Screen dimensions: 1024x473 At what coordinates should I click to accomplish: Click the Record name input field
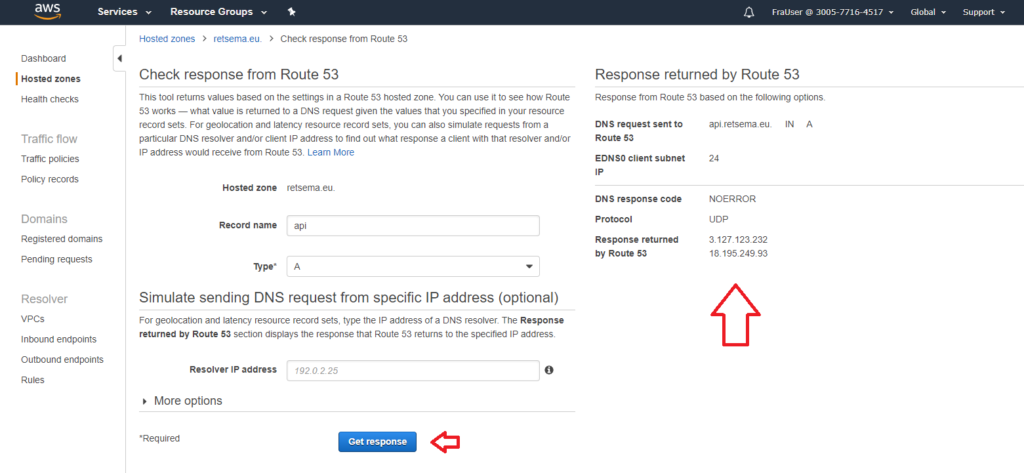(x=413, y=226)
